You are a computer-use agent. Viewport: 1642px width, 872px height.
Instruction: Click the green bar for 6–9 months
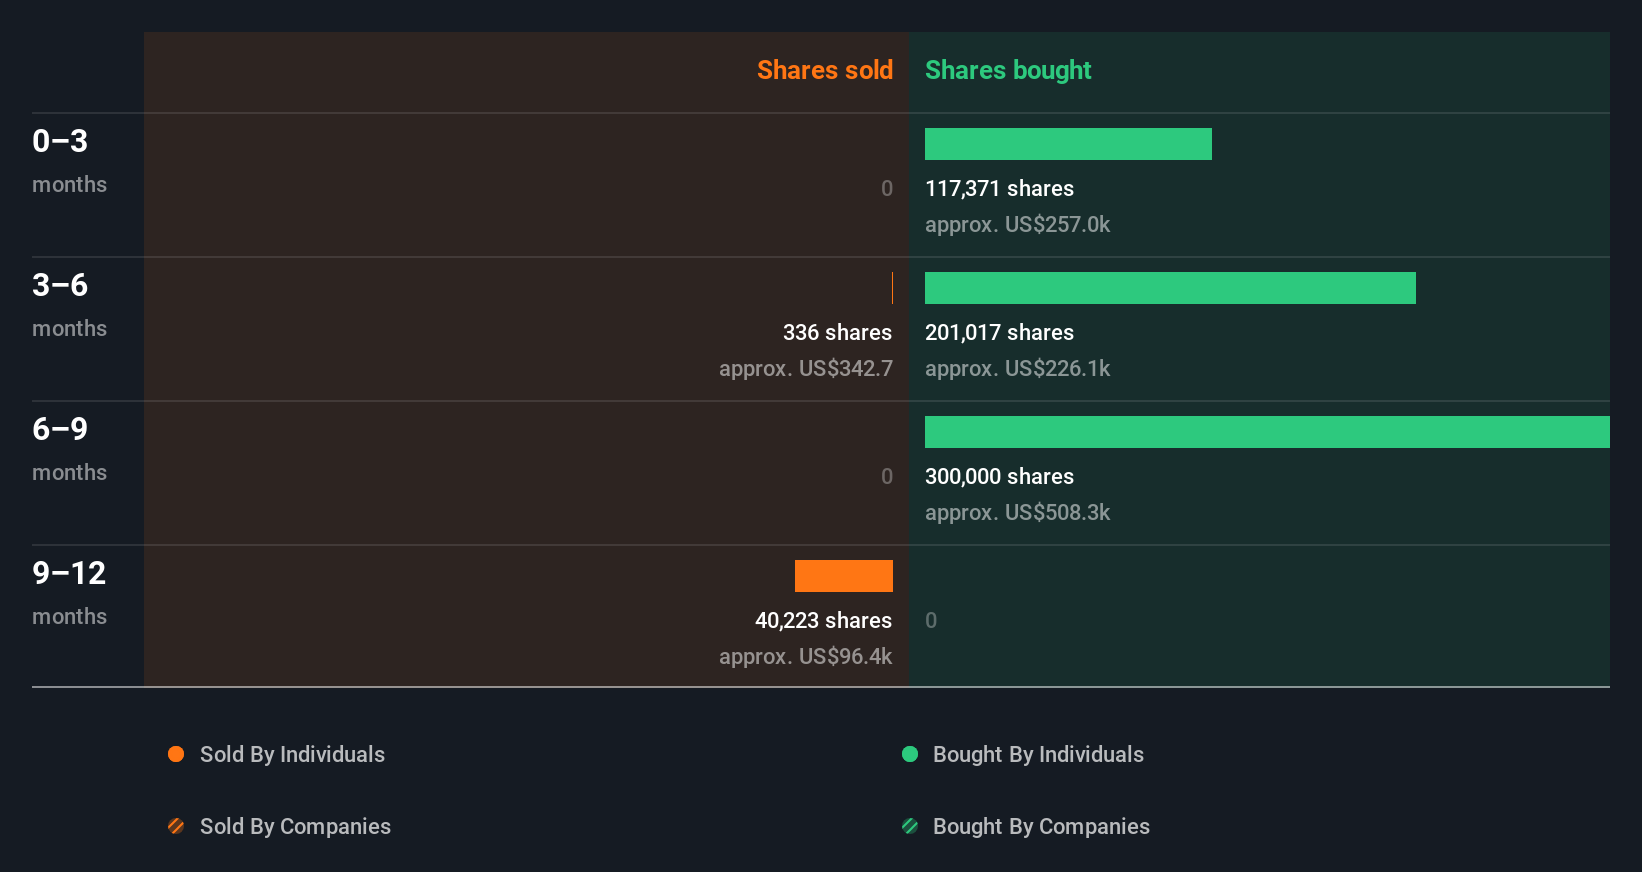tap(1267, 432)
